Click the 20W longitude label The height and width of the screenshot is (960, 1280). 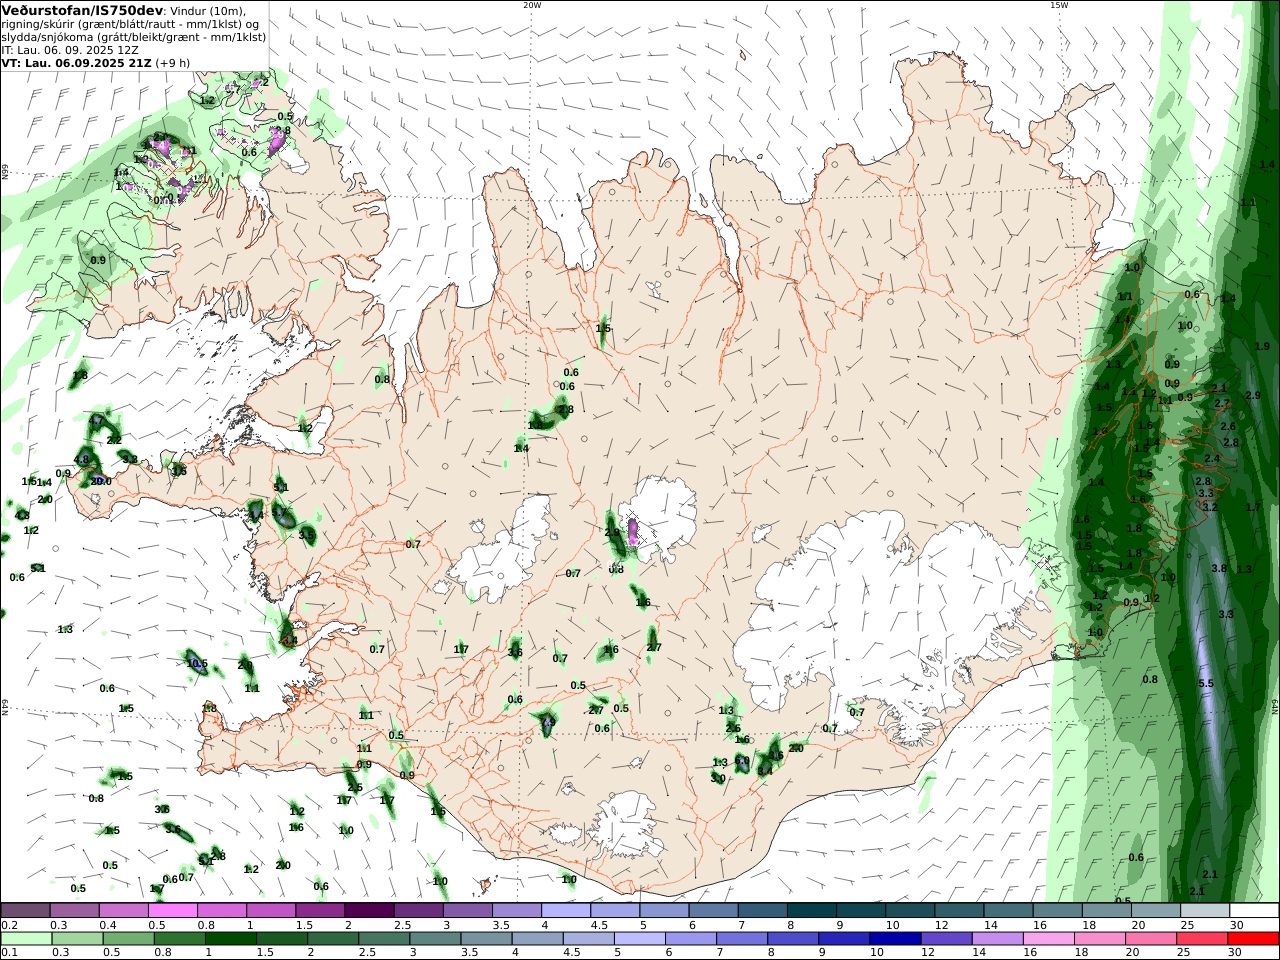(532, 5)
